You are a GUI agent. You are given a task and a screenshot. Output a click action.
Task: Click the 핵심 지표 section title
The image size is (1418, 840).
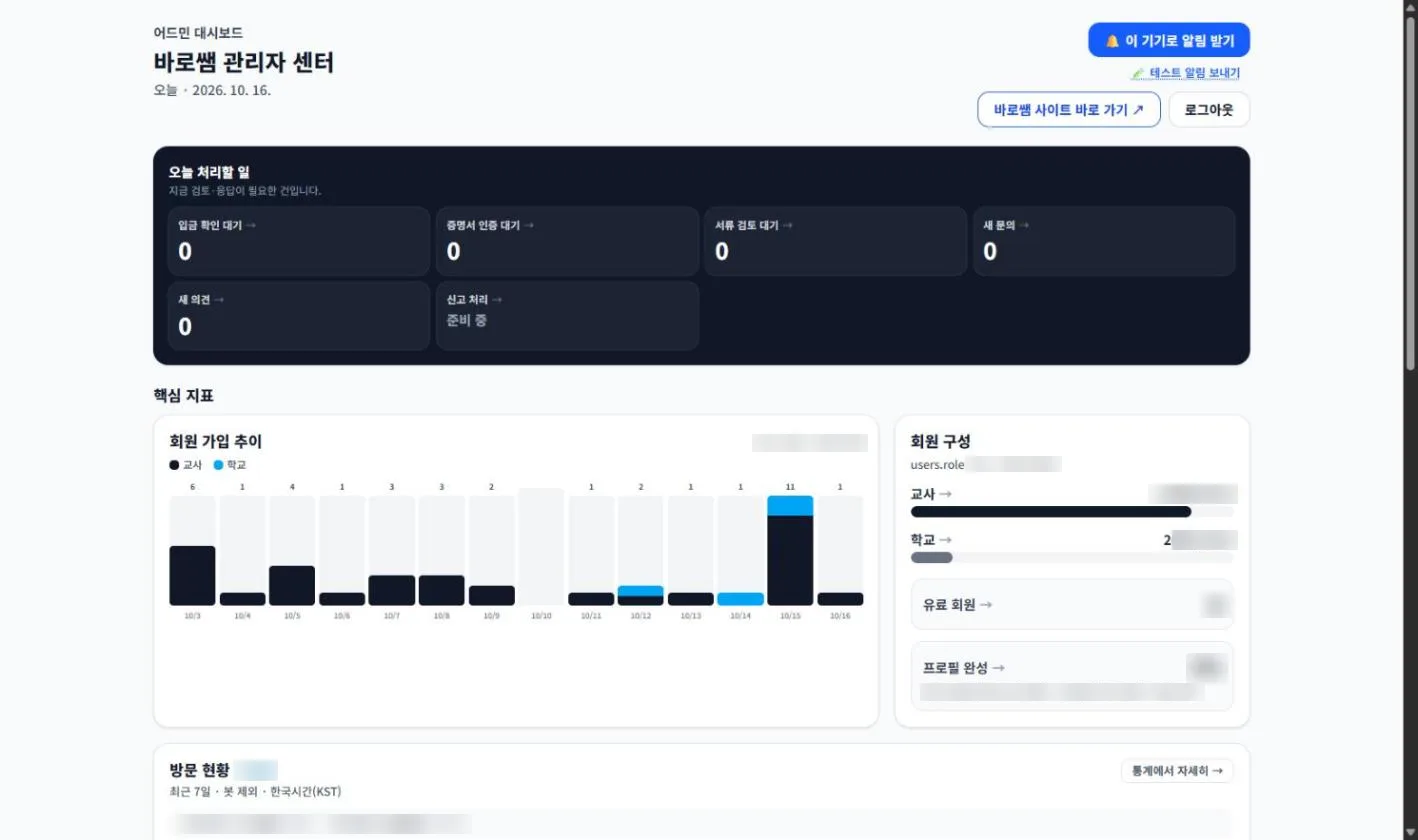(183, 395)
